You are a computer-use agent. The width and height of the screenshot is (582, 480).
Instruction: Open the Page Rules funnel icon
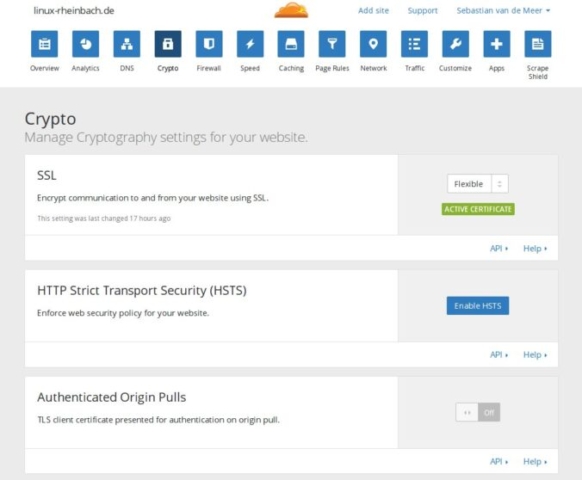332,44
